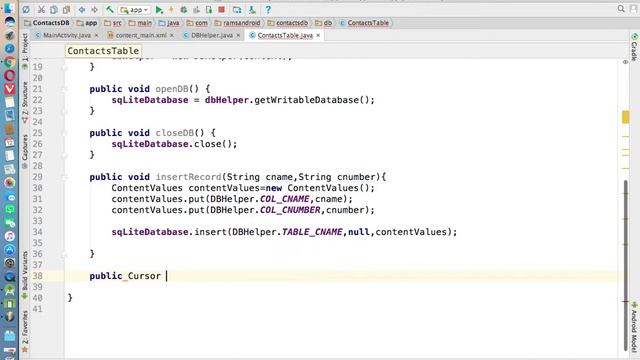Open the Gradle tool window tab
The height and width of the screenshot is (360, 640).
click(x=634, y=47)
